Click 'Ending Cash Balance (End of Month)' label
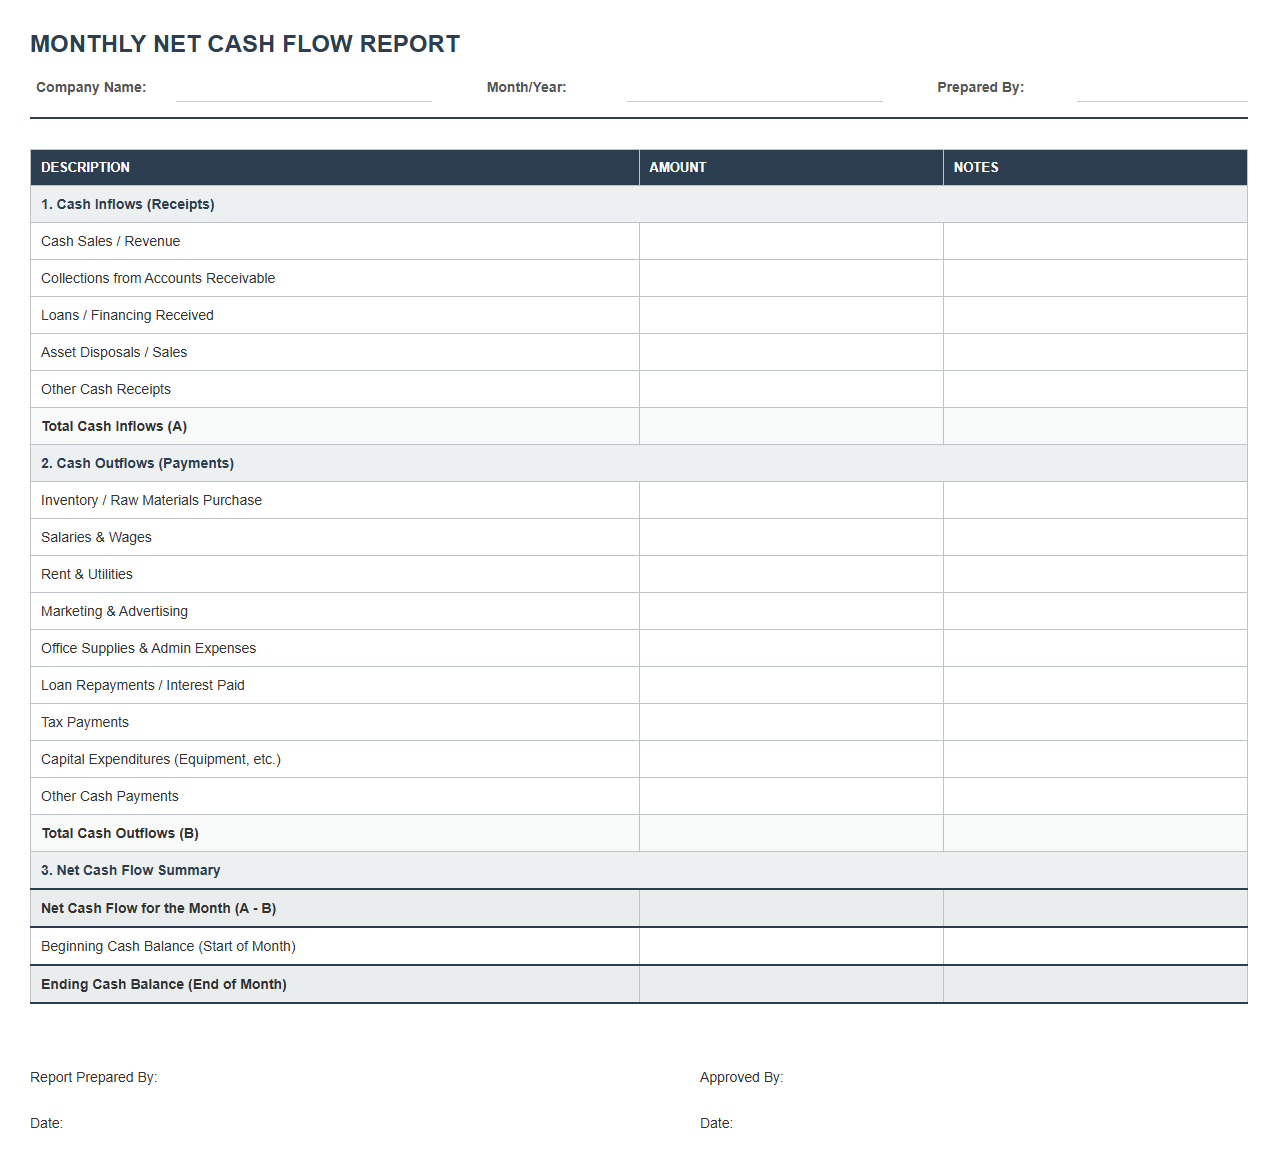Image resolution: width=1278 pixels, height=1176 pixels. tap(164, 984)
